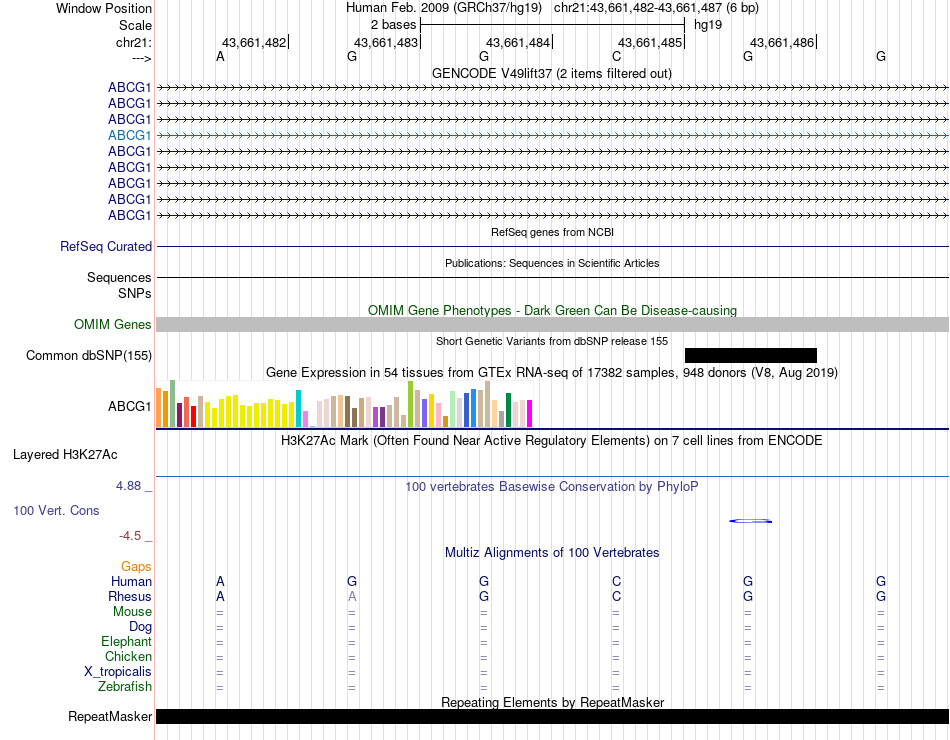Click the 100 Vert. Cons track label
Screen dimensions: 950x740
click(x=56, y=510)
